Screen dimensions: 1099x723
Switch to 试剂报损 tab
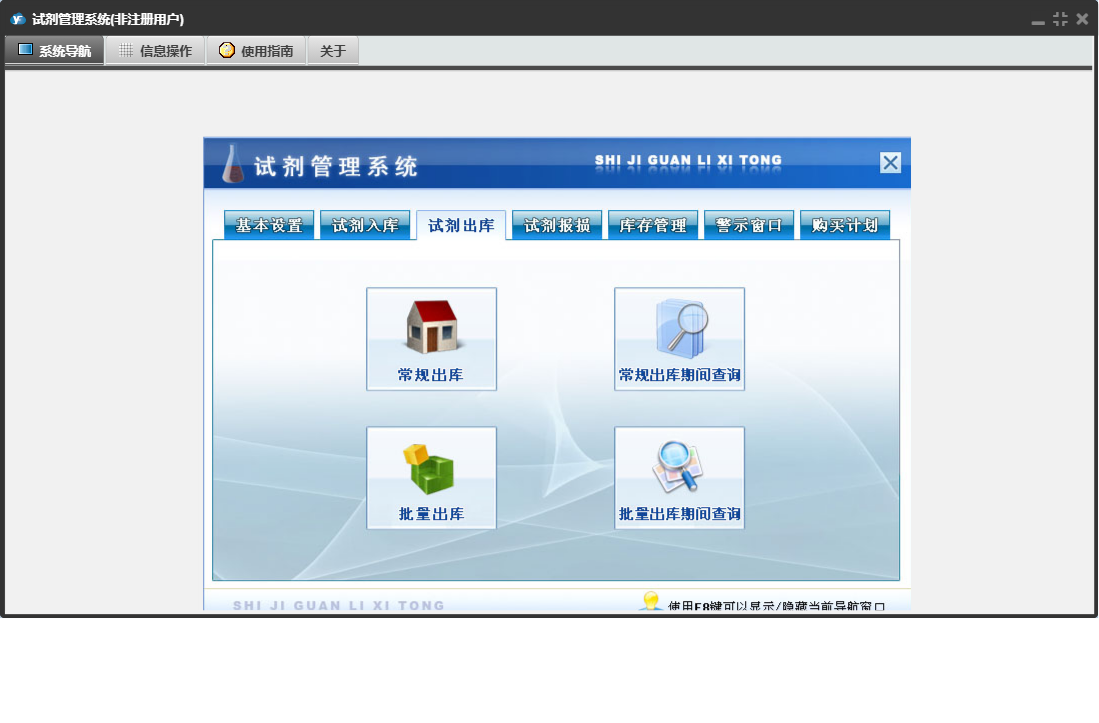[557, 225]
